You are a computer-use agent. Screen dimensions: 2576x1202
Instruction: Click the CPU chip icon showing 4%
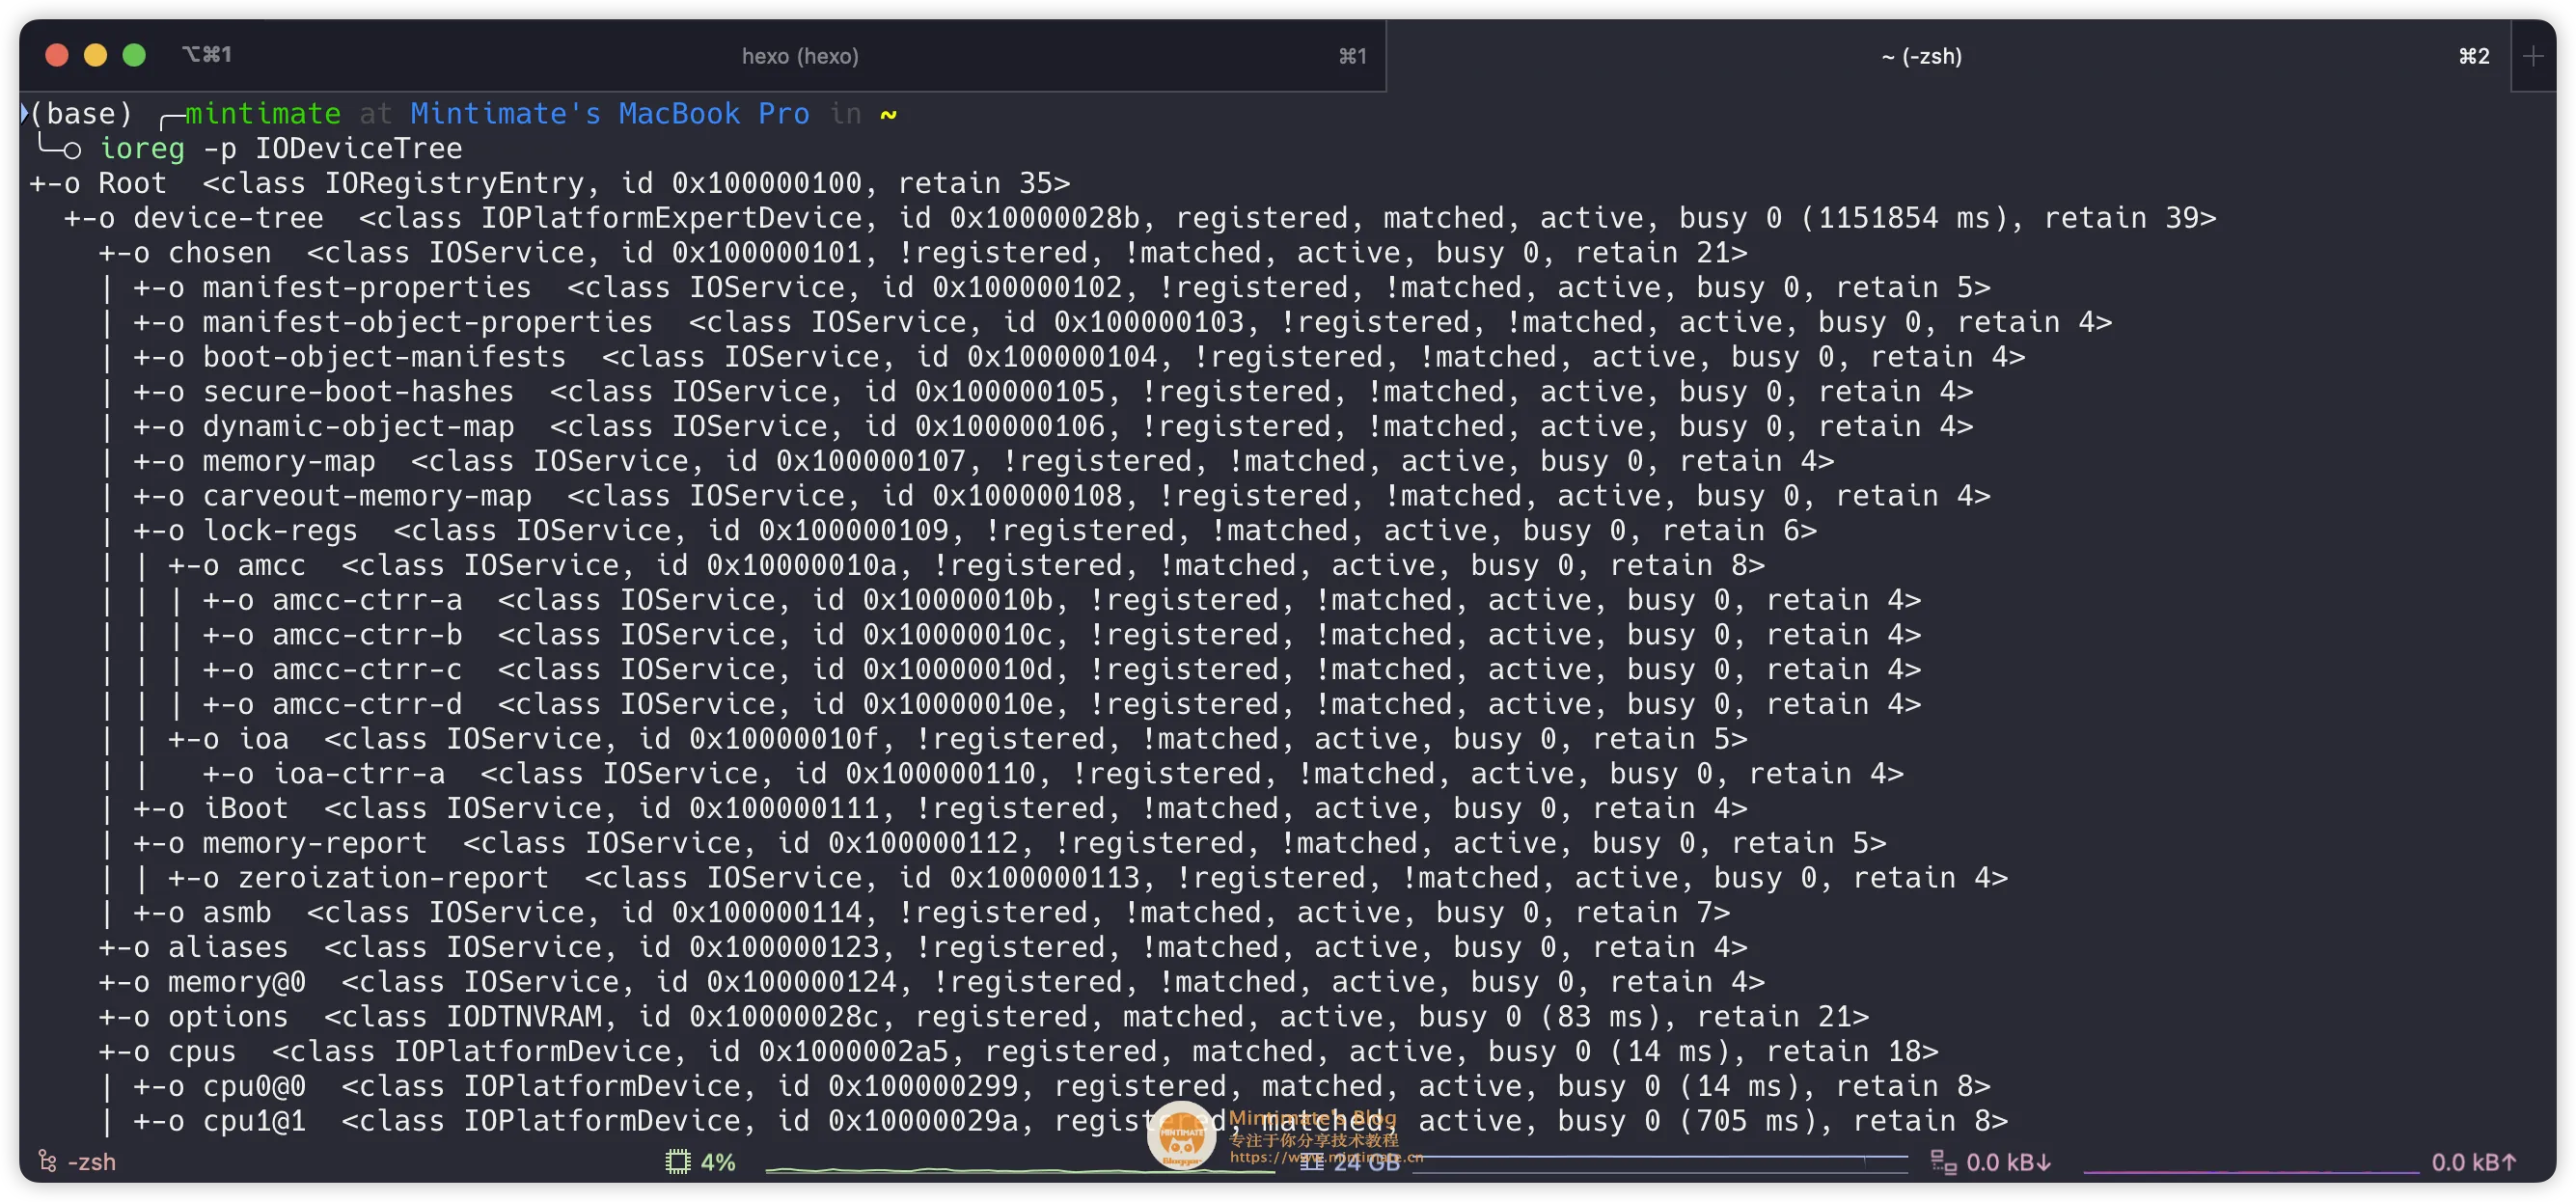pyautogui.click(x=678, y=1161)
